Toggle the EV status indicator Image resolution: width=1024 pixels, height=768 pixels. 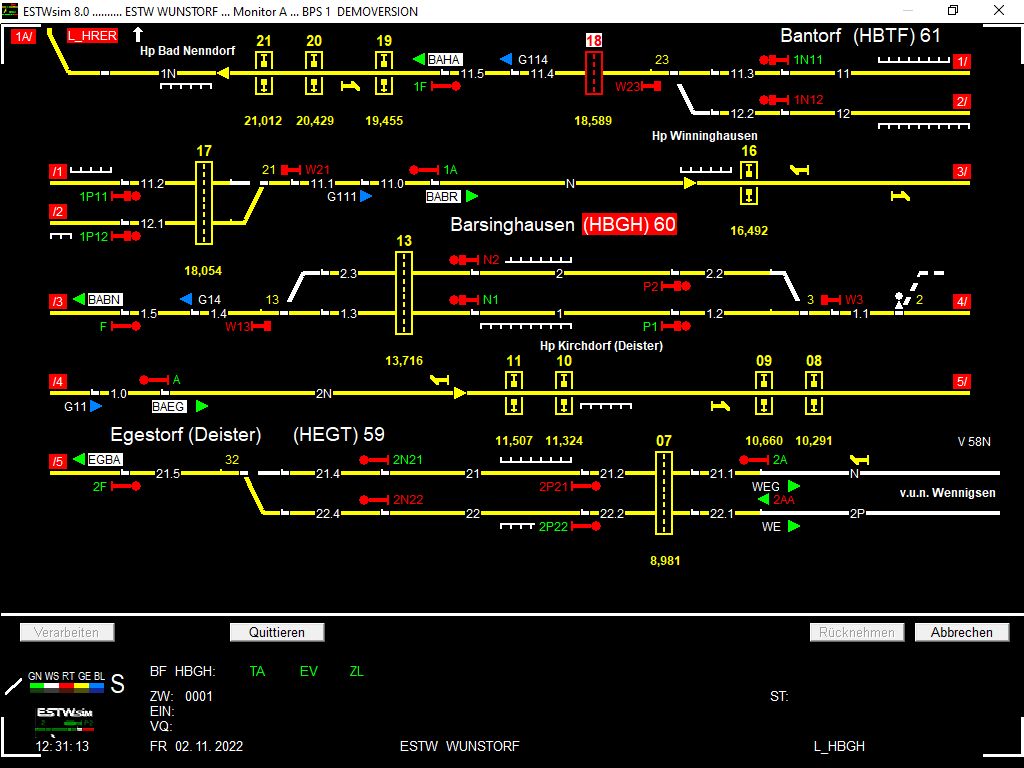tap(308, 671)
